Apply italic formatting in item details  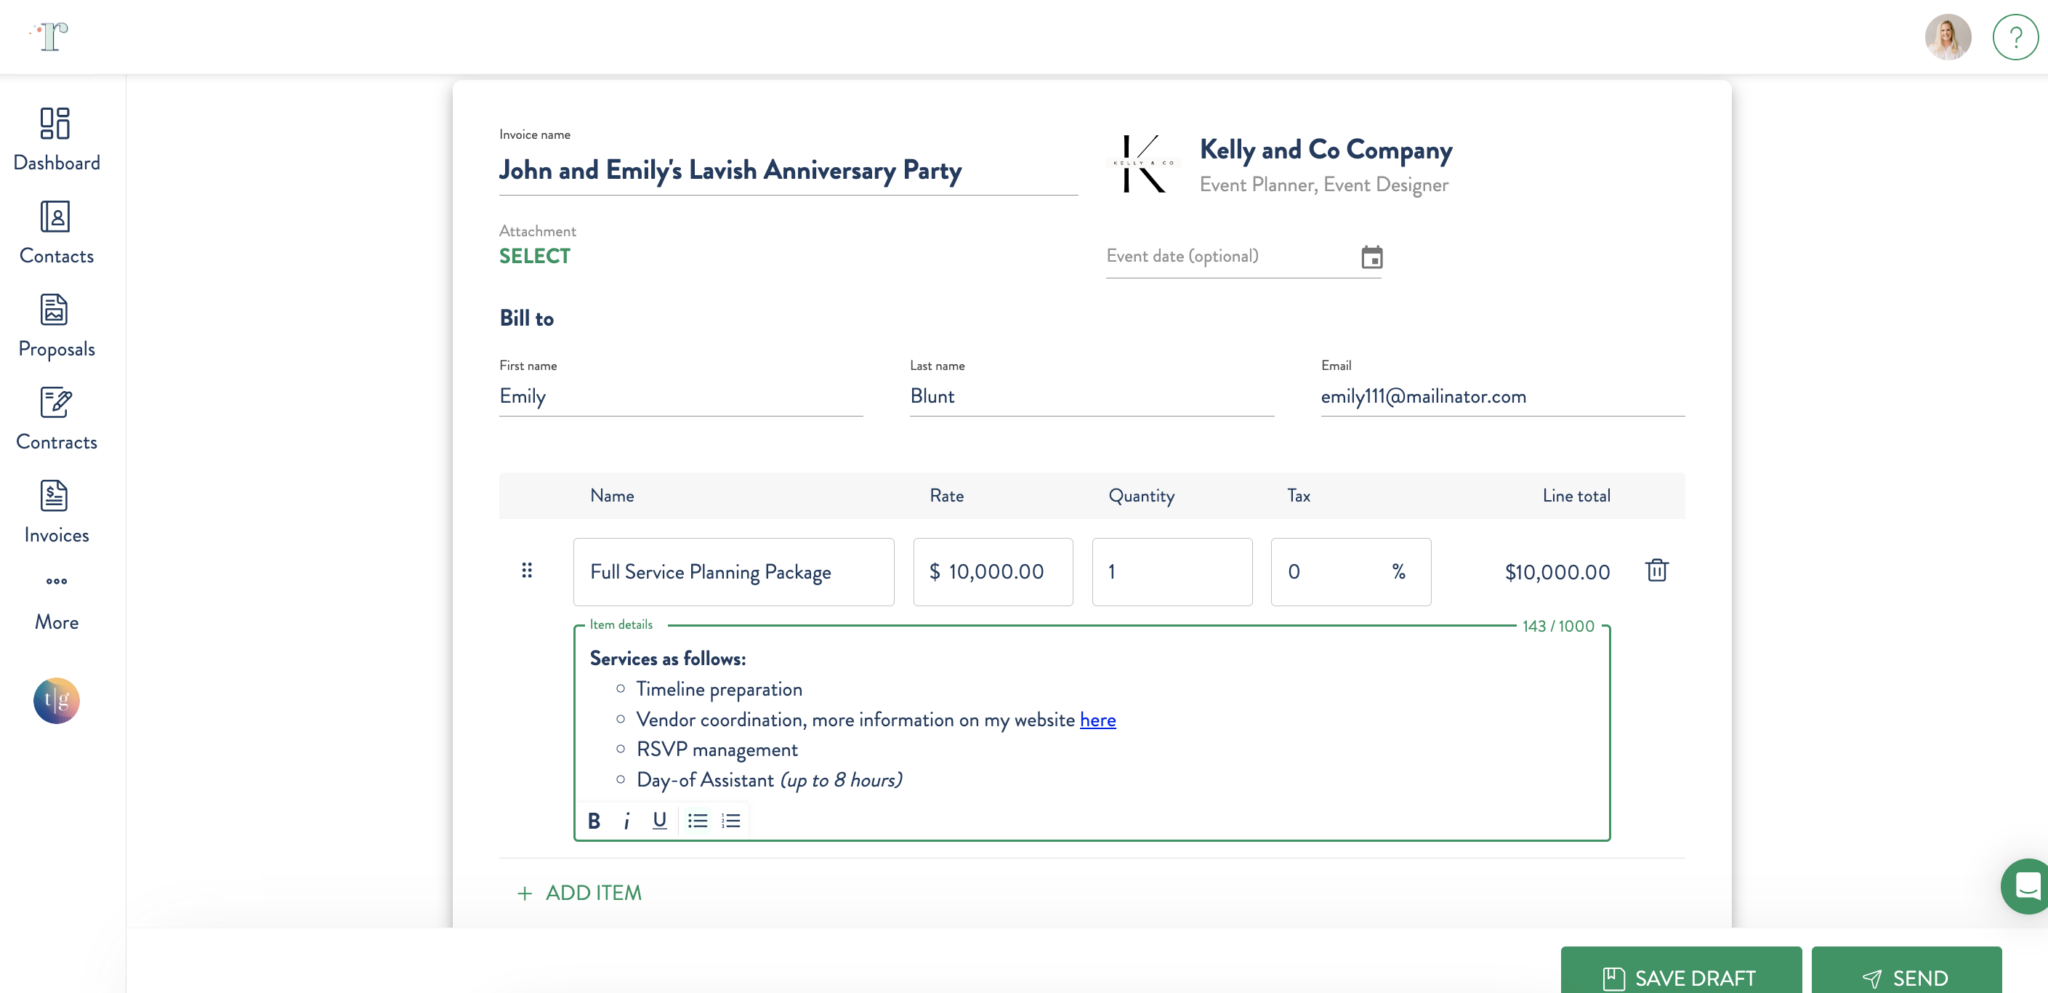(x=626, y=820)
